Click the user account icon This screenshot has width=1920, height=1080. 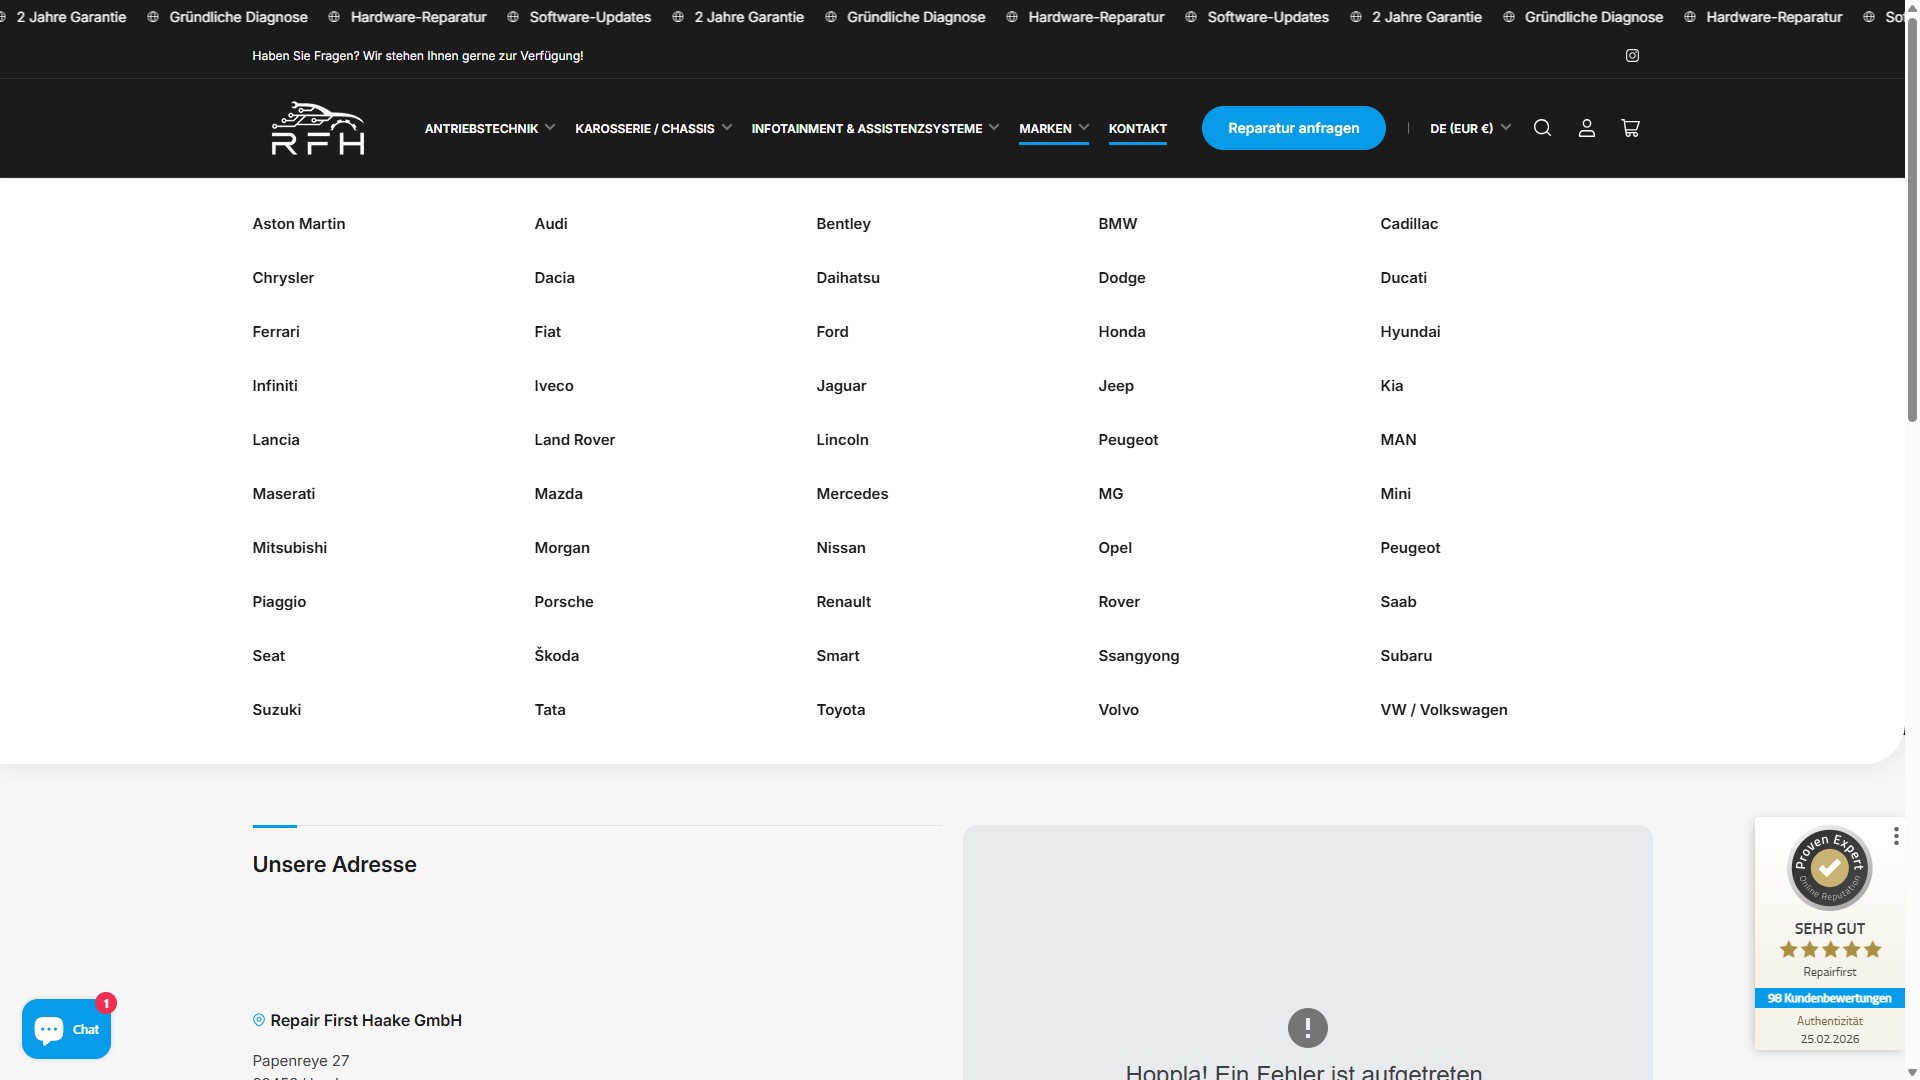[1586, 128]
